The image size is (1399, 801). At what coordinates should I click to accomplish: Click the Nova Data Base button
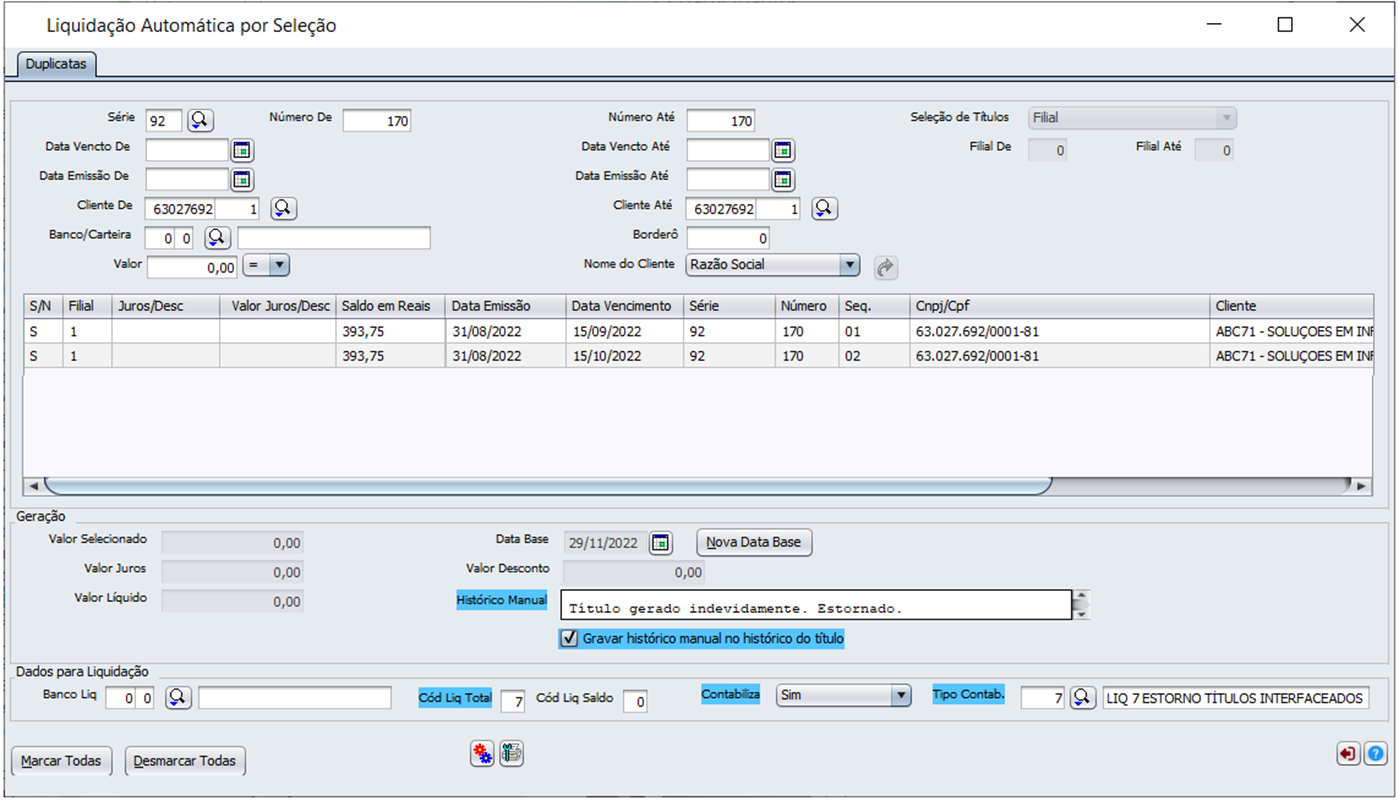click(x=754, y=542)
